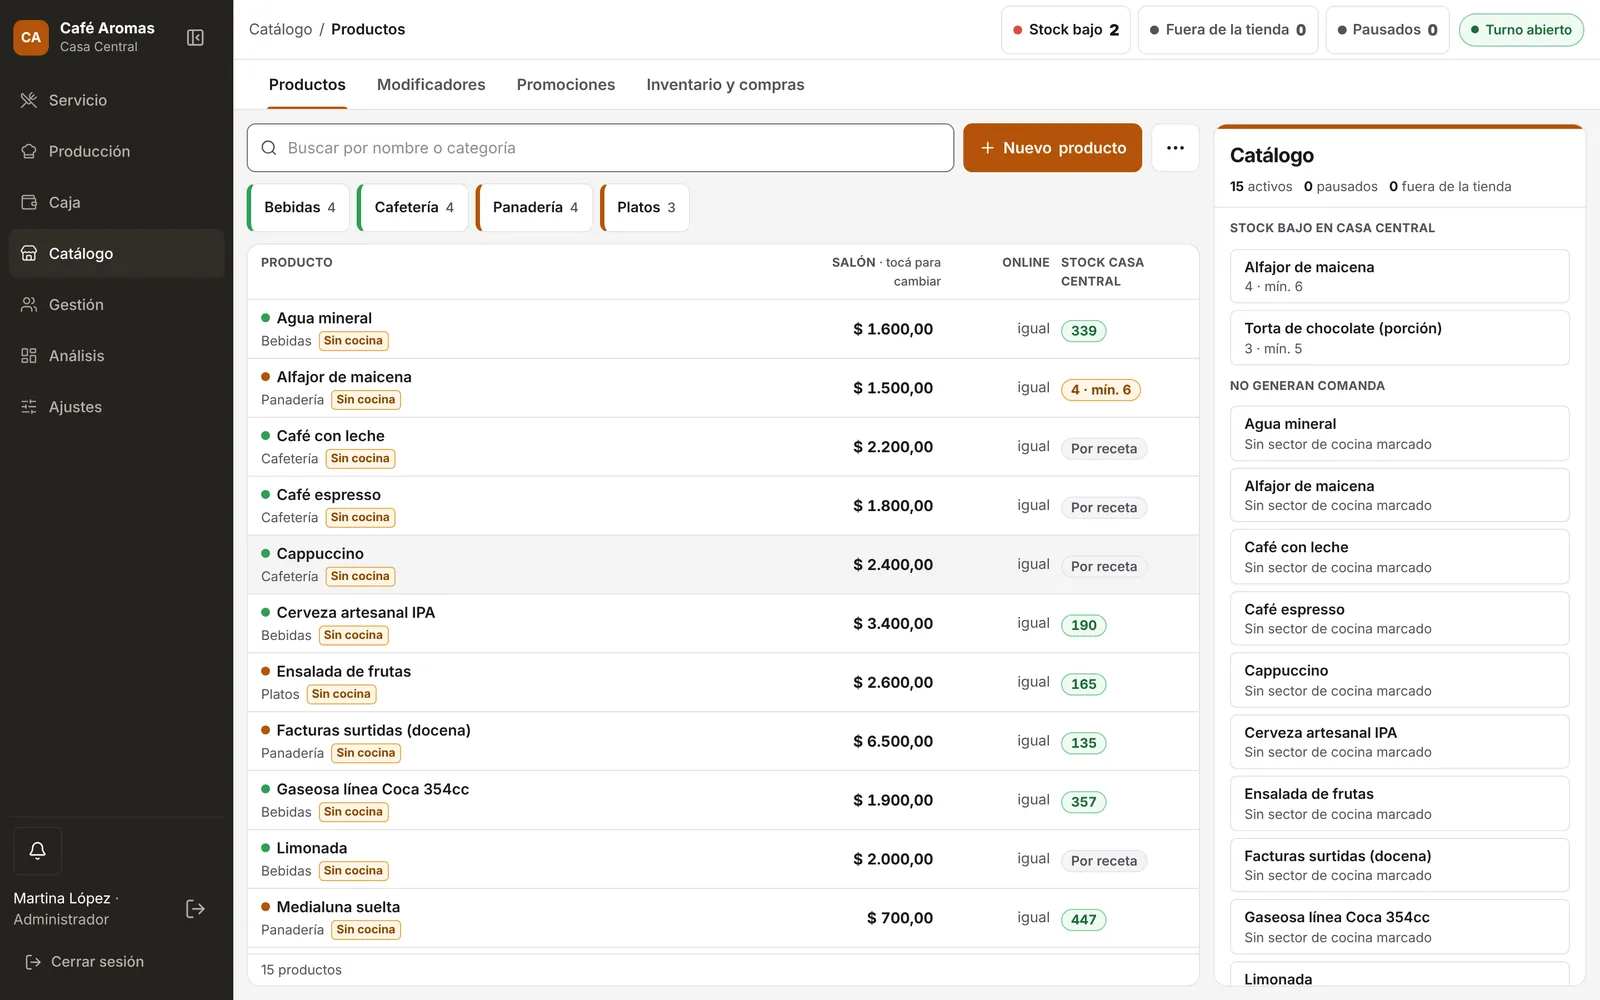Click Por receta badge for Limonada

tap(1104, 861)
